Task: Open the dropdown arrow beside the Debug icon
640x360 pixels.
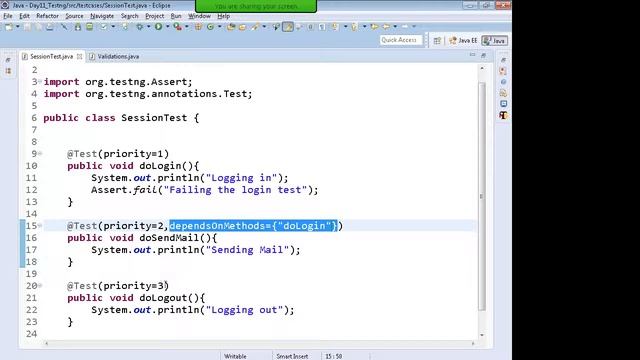Action: click(x=149, y=27)
